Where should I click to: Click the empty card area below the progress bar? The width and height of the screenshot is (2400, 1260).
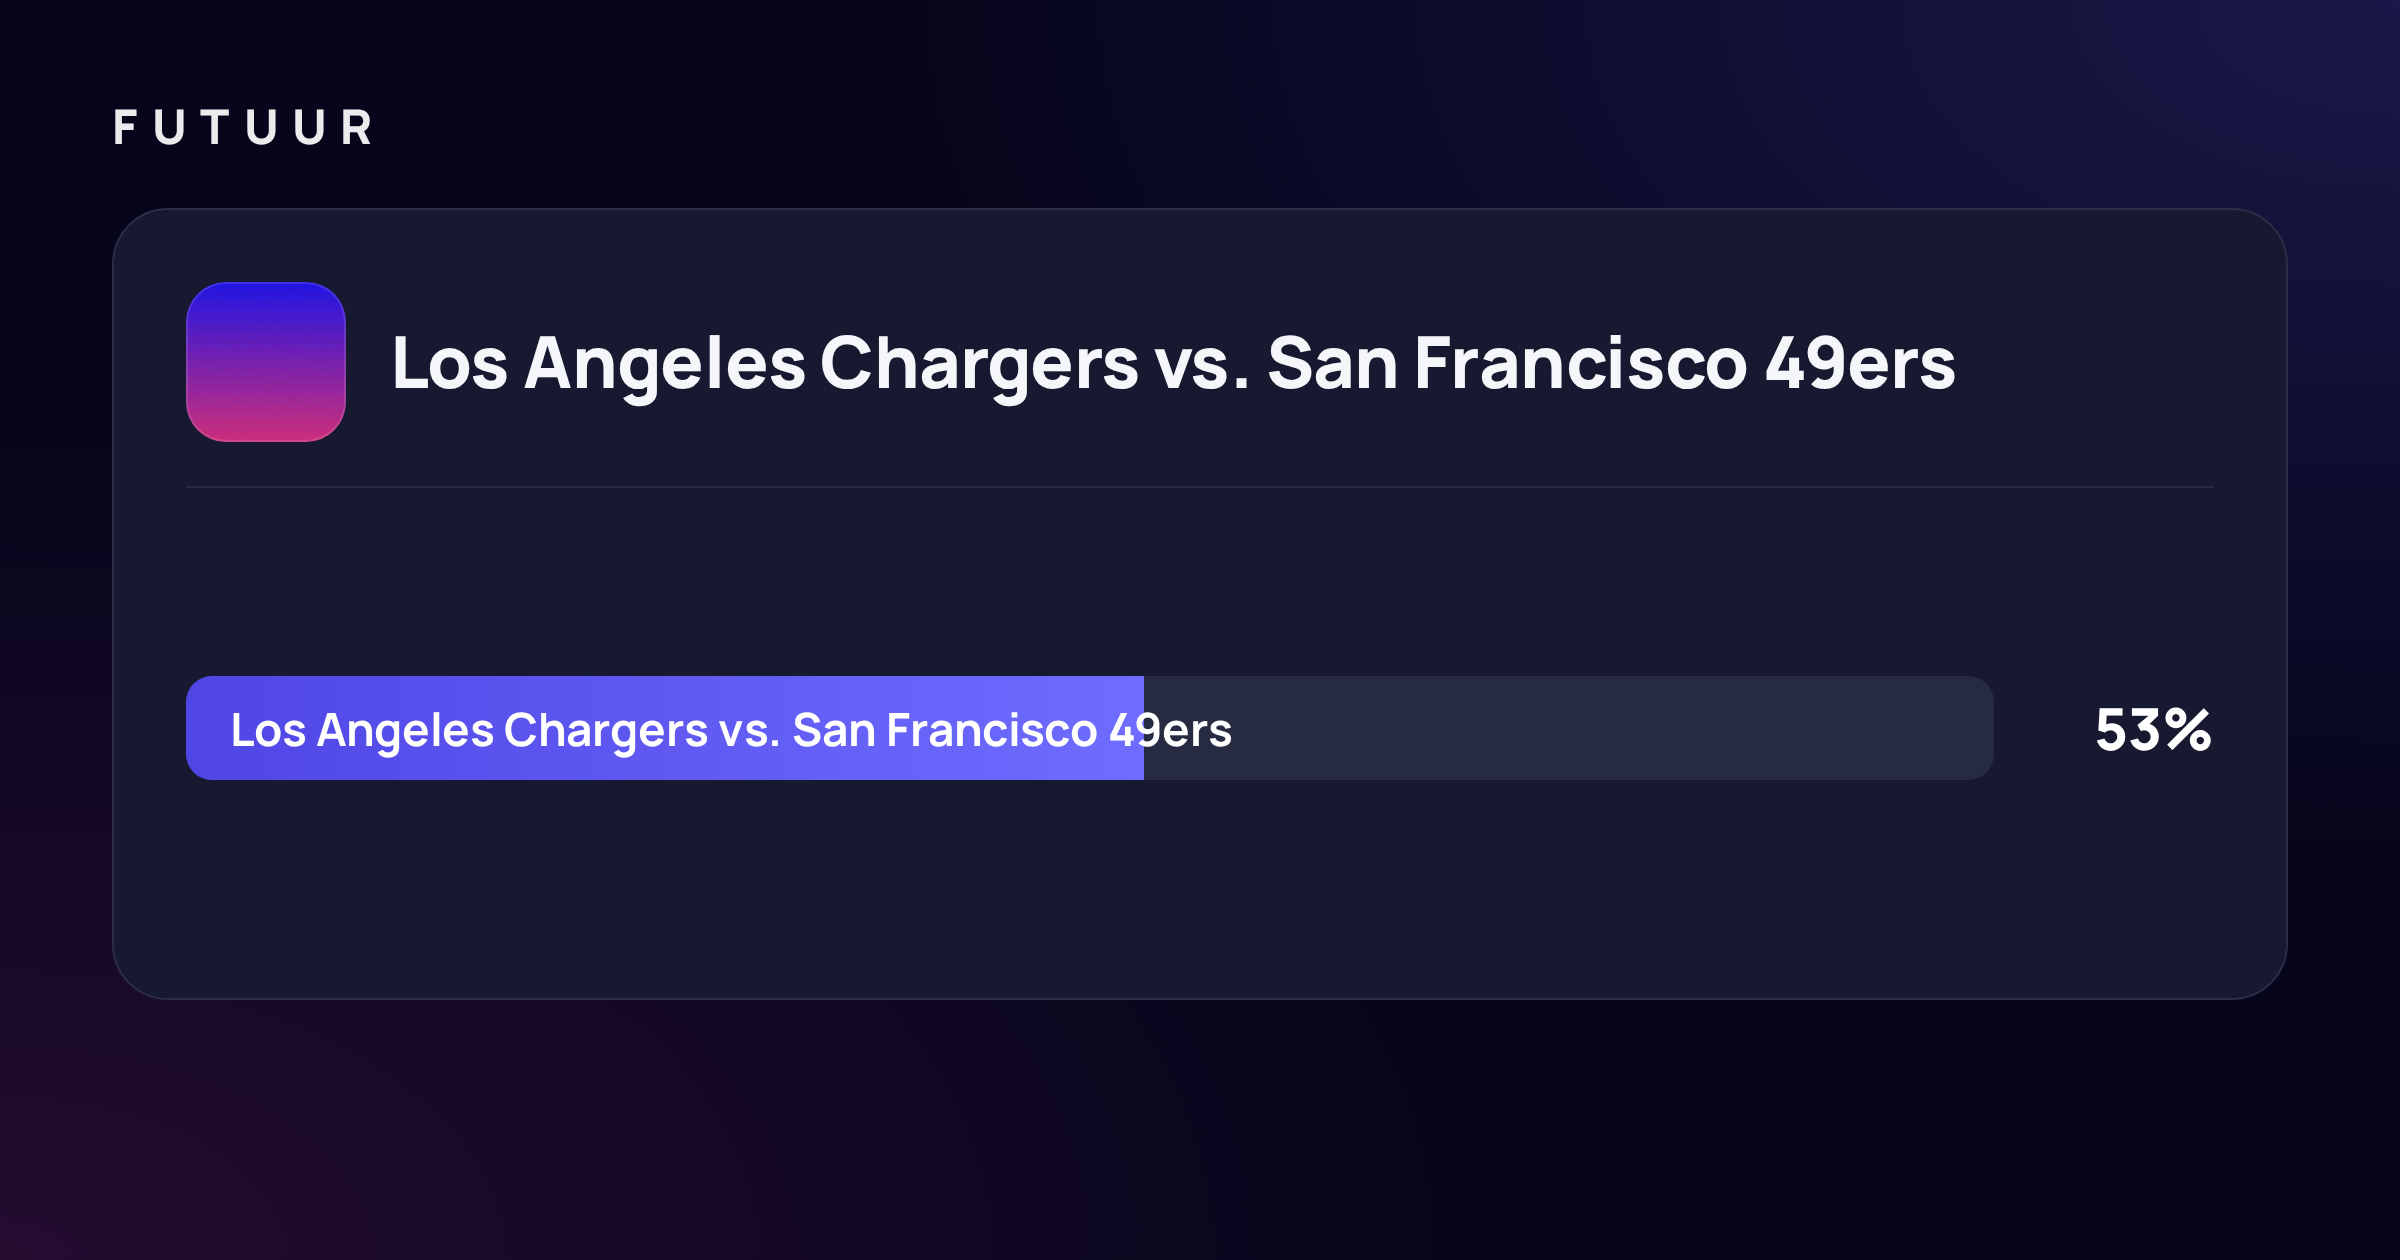1200,888
